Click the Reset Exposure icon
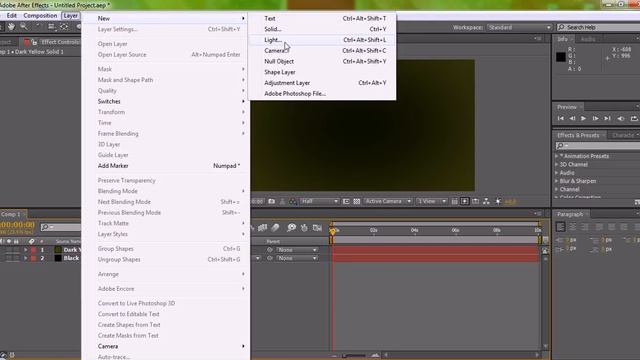The image size is (640, 360). pos(498,201)
